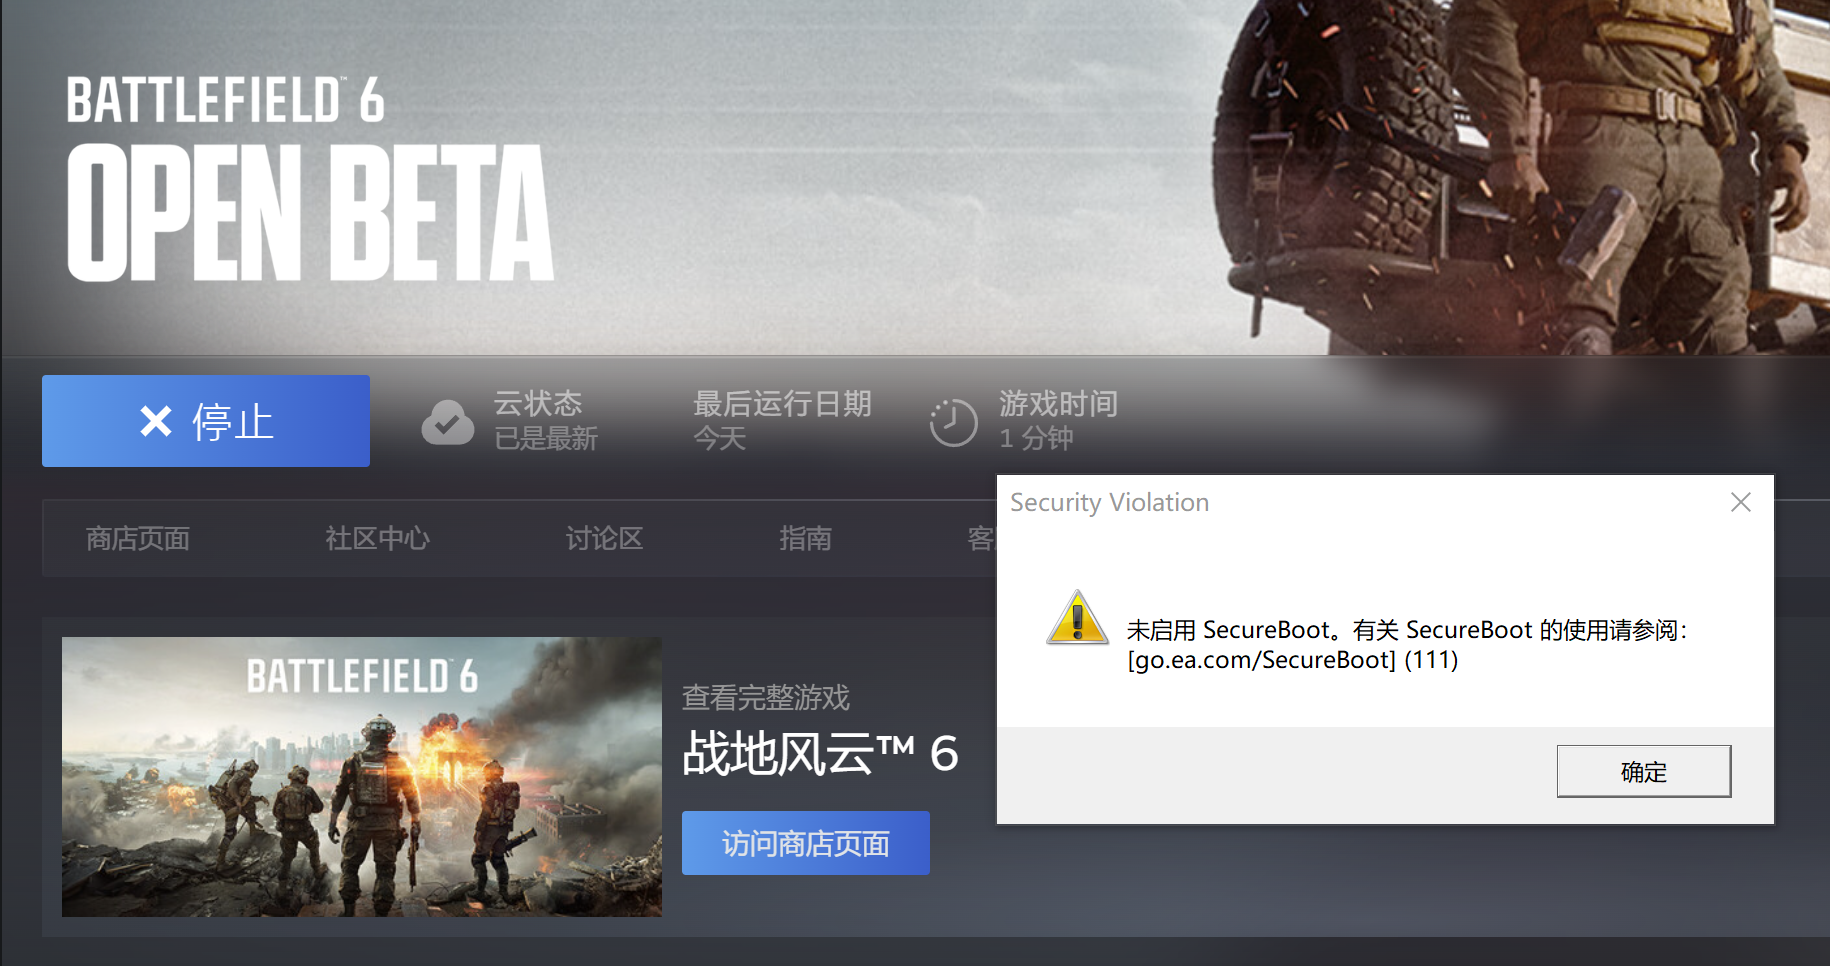
Task: Click the play time clock icon
Action: click(953, 422)
